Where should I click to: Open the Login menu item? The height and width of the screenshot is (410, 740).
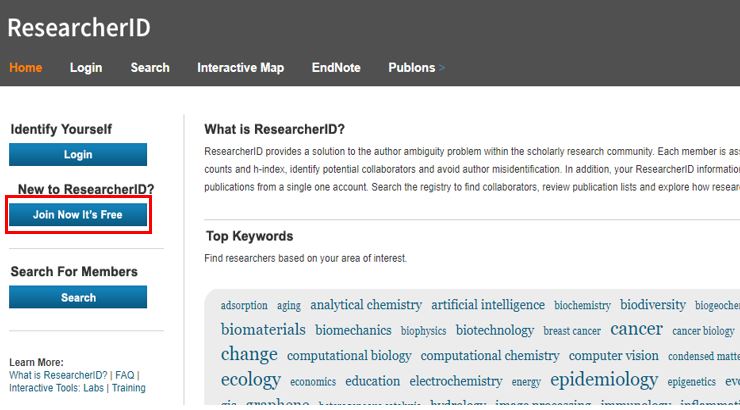pyautogui.click(x=86, y=68)
